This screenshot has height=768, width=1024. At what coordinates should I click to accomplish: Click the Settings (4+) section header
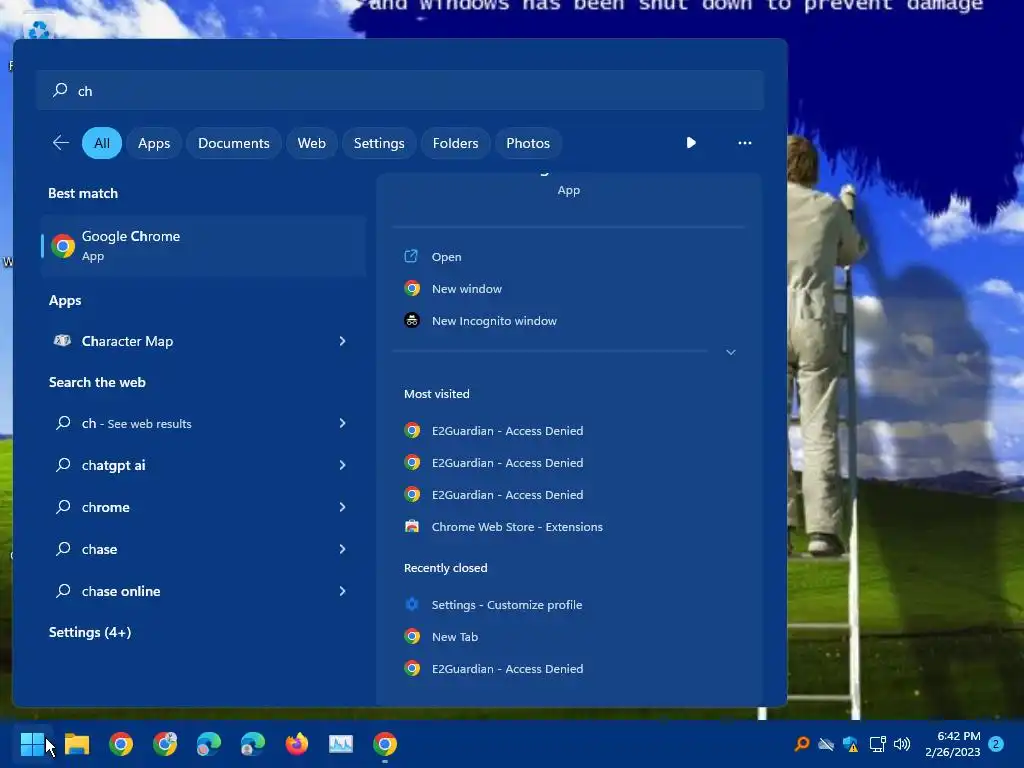(90, 632)
